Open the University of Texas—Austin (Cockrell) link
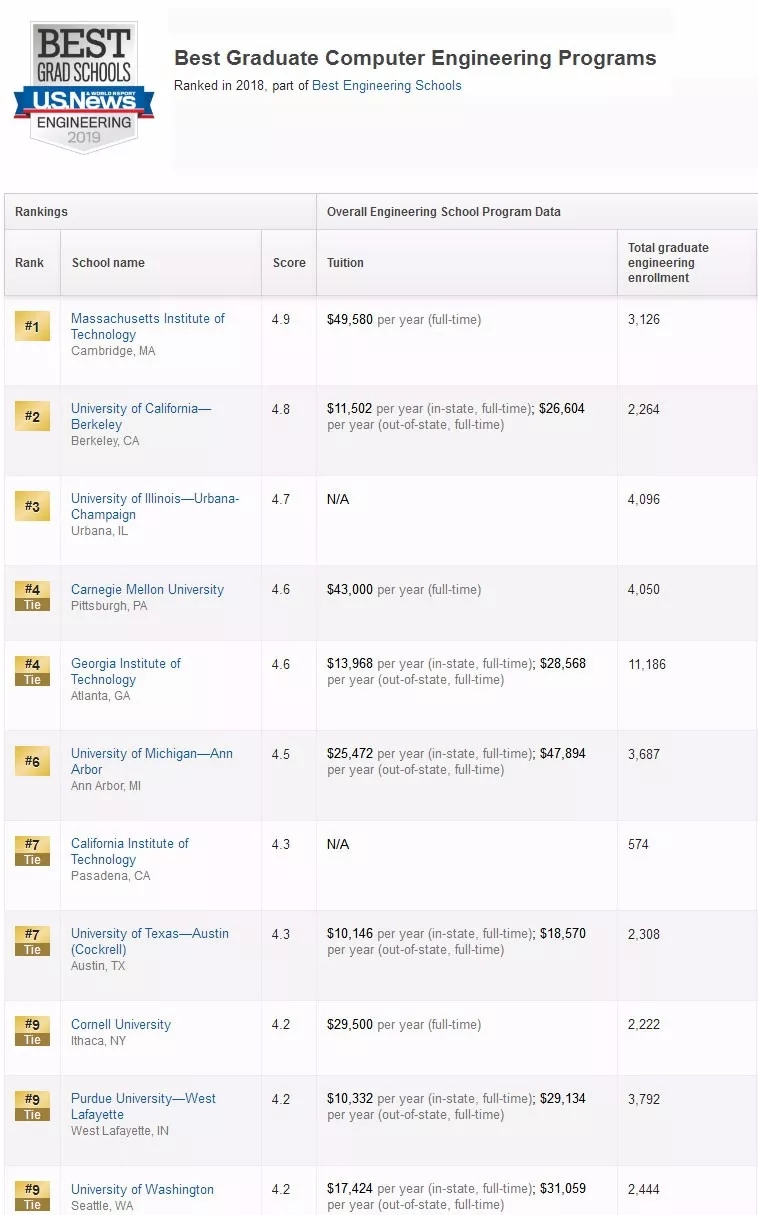Image resolution: width=758 pixels, height=1215 pixels. [x=149, y=941]
